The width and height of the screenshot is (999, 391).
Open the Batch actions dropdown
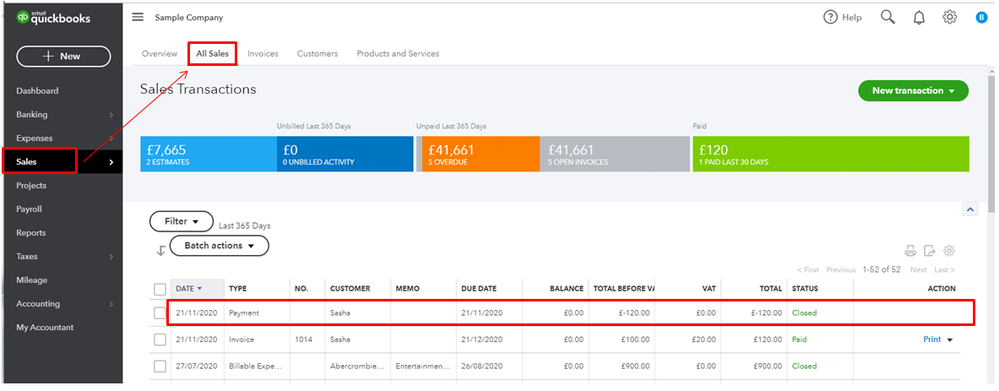(x=219, y=246)
